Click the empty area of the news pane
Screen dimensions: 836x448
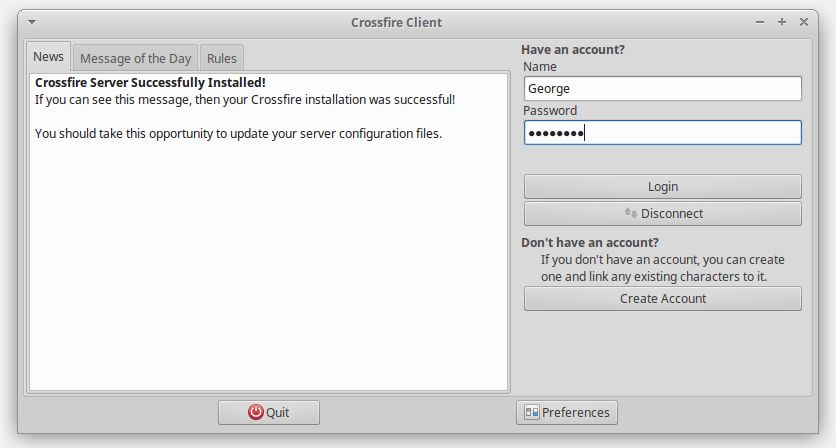(268, 270)
